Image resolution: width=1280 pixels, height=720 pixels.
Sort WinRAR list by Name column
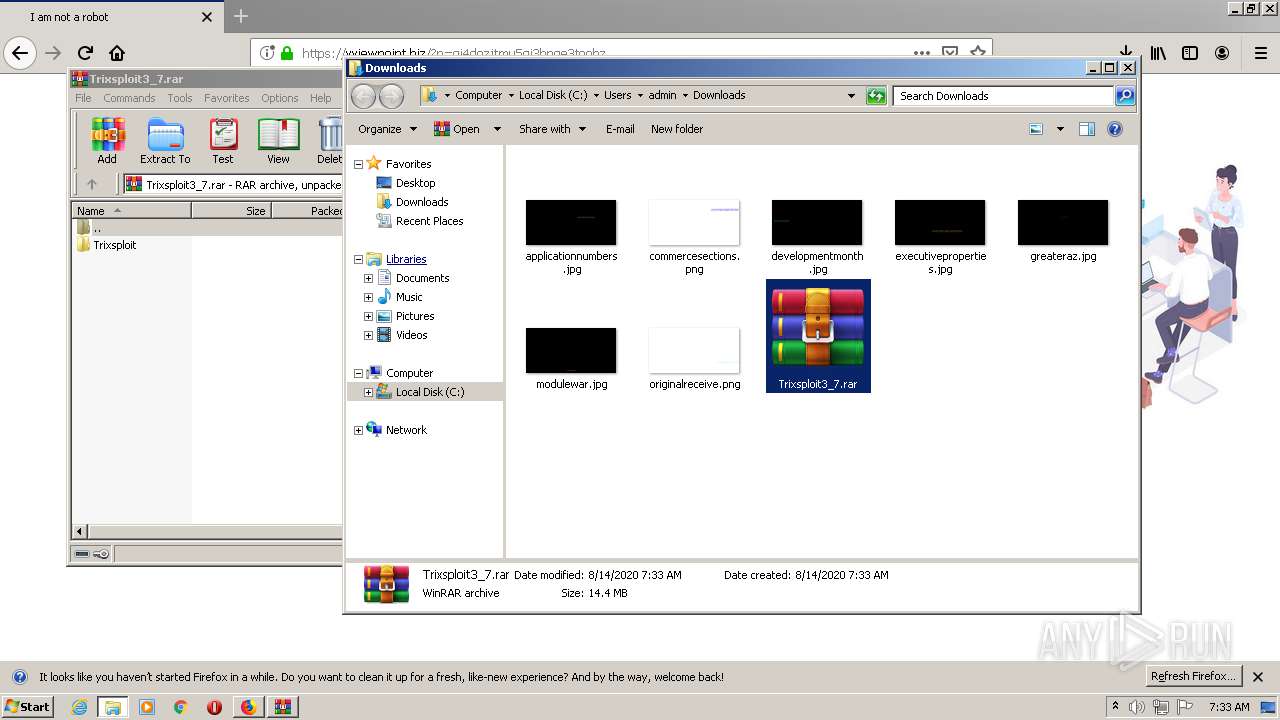coord(131,211)
